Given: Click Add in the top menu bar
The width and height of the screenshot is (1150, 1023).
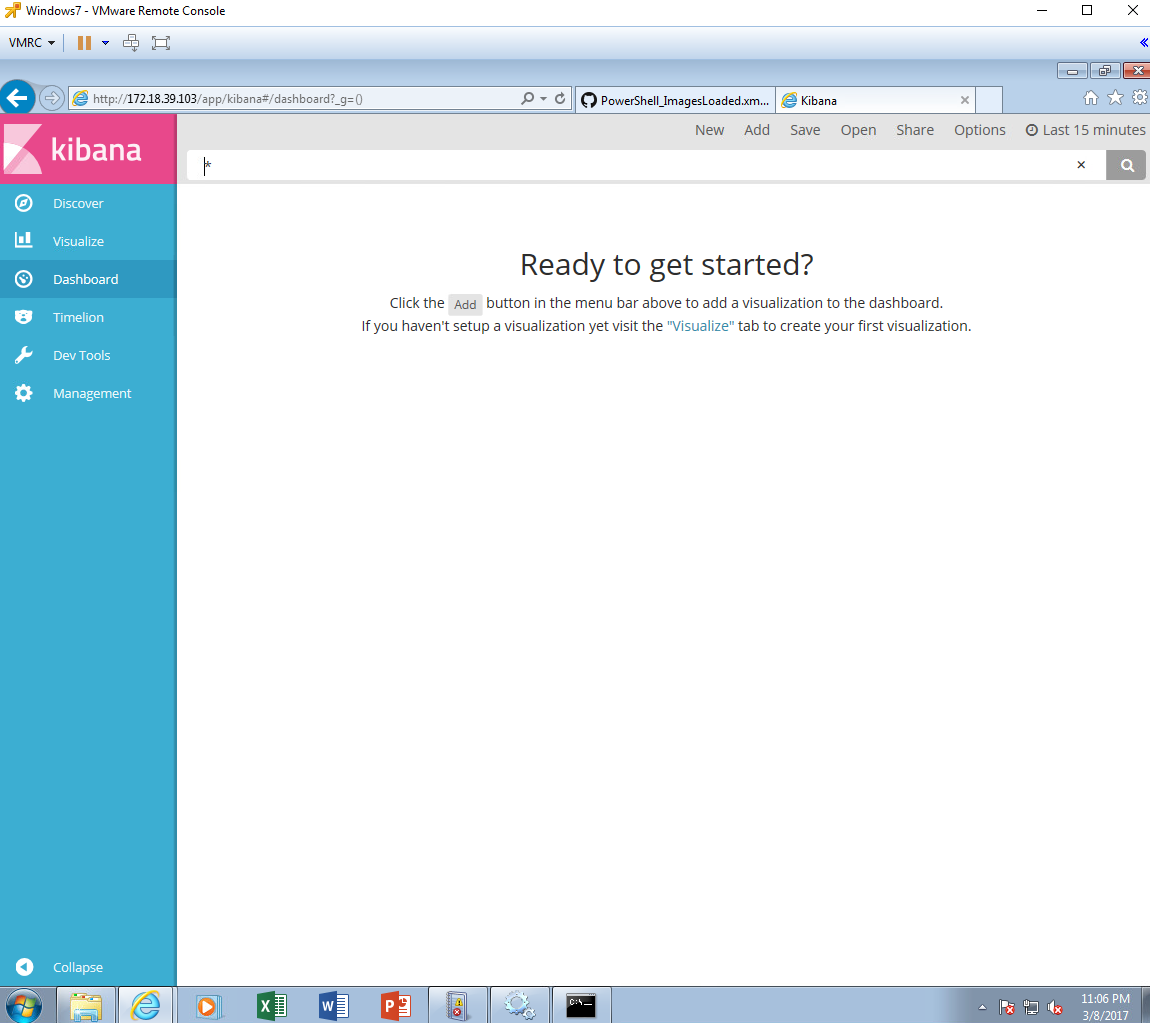Looking at the screenshot, I should [757, 130].
